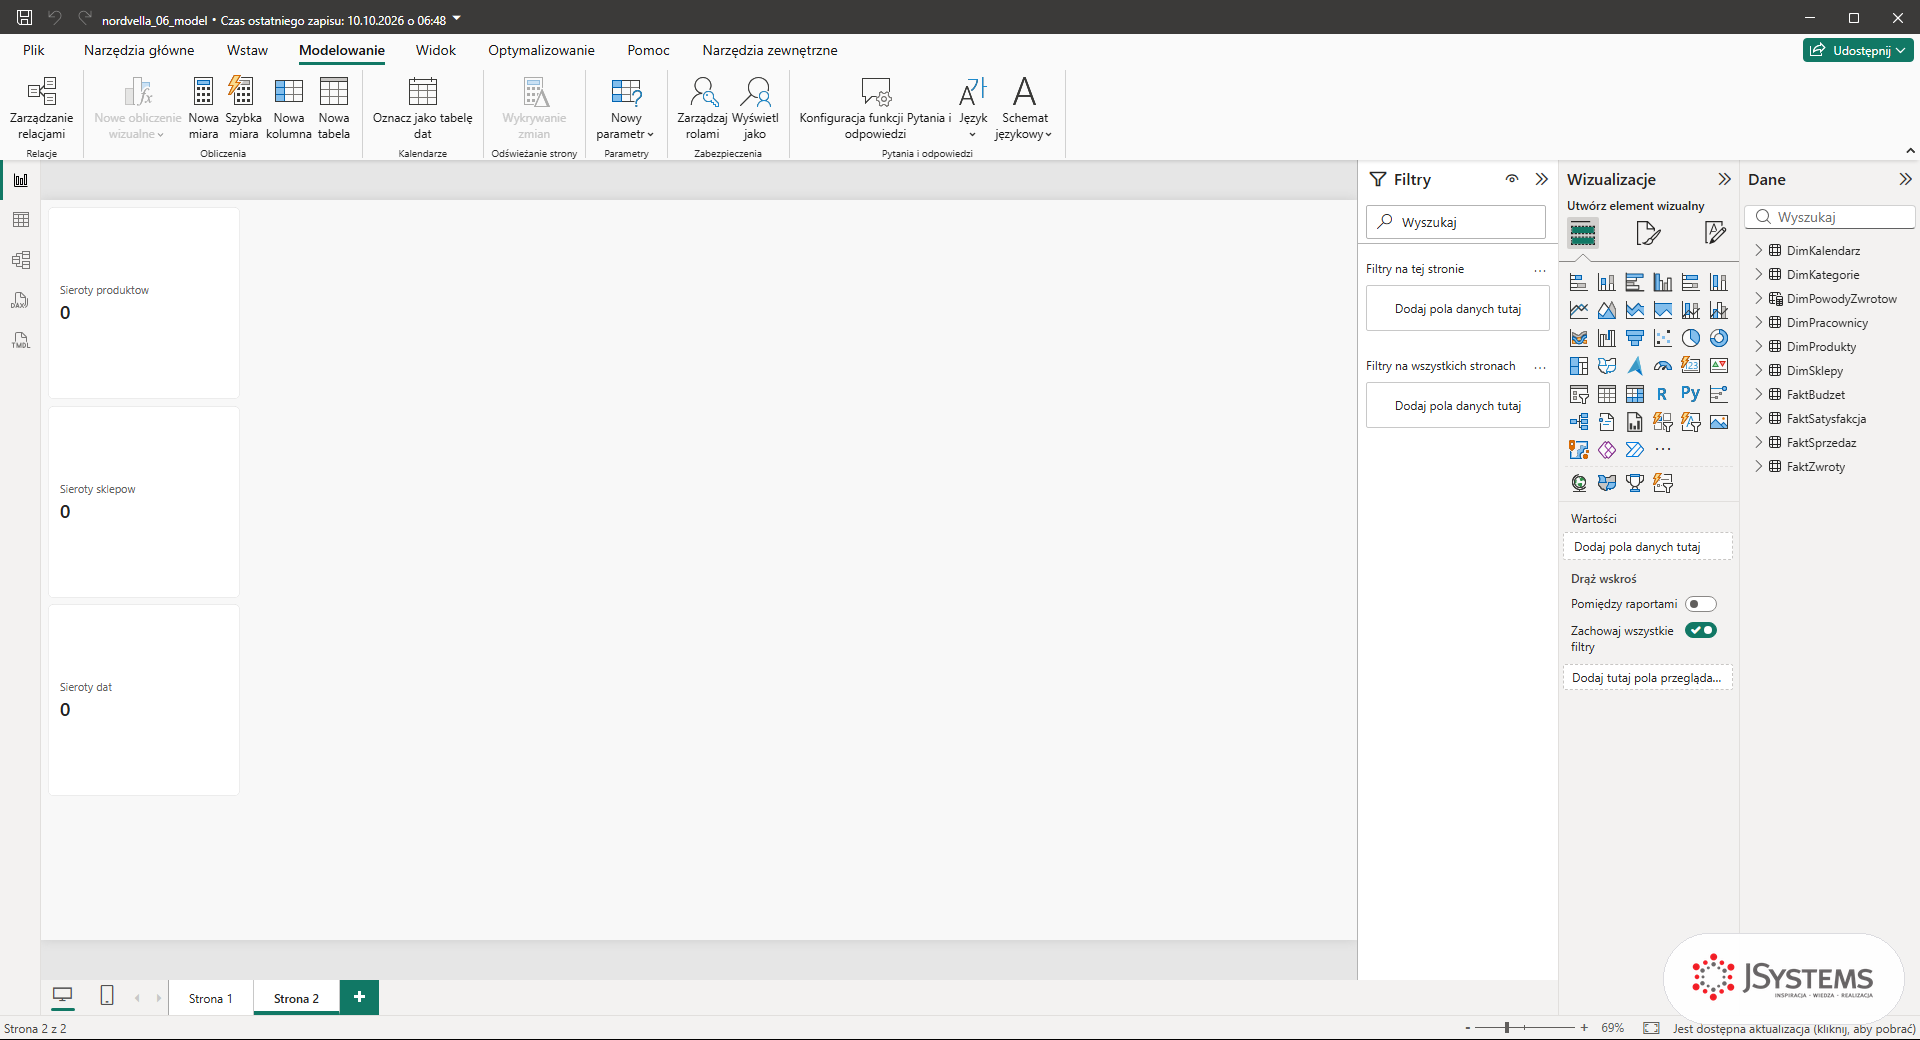Click Nowa miara in ribbon
Viewport: 1920px width, 1040px height.
point(203,108)
